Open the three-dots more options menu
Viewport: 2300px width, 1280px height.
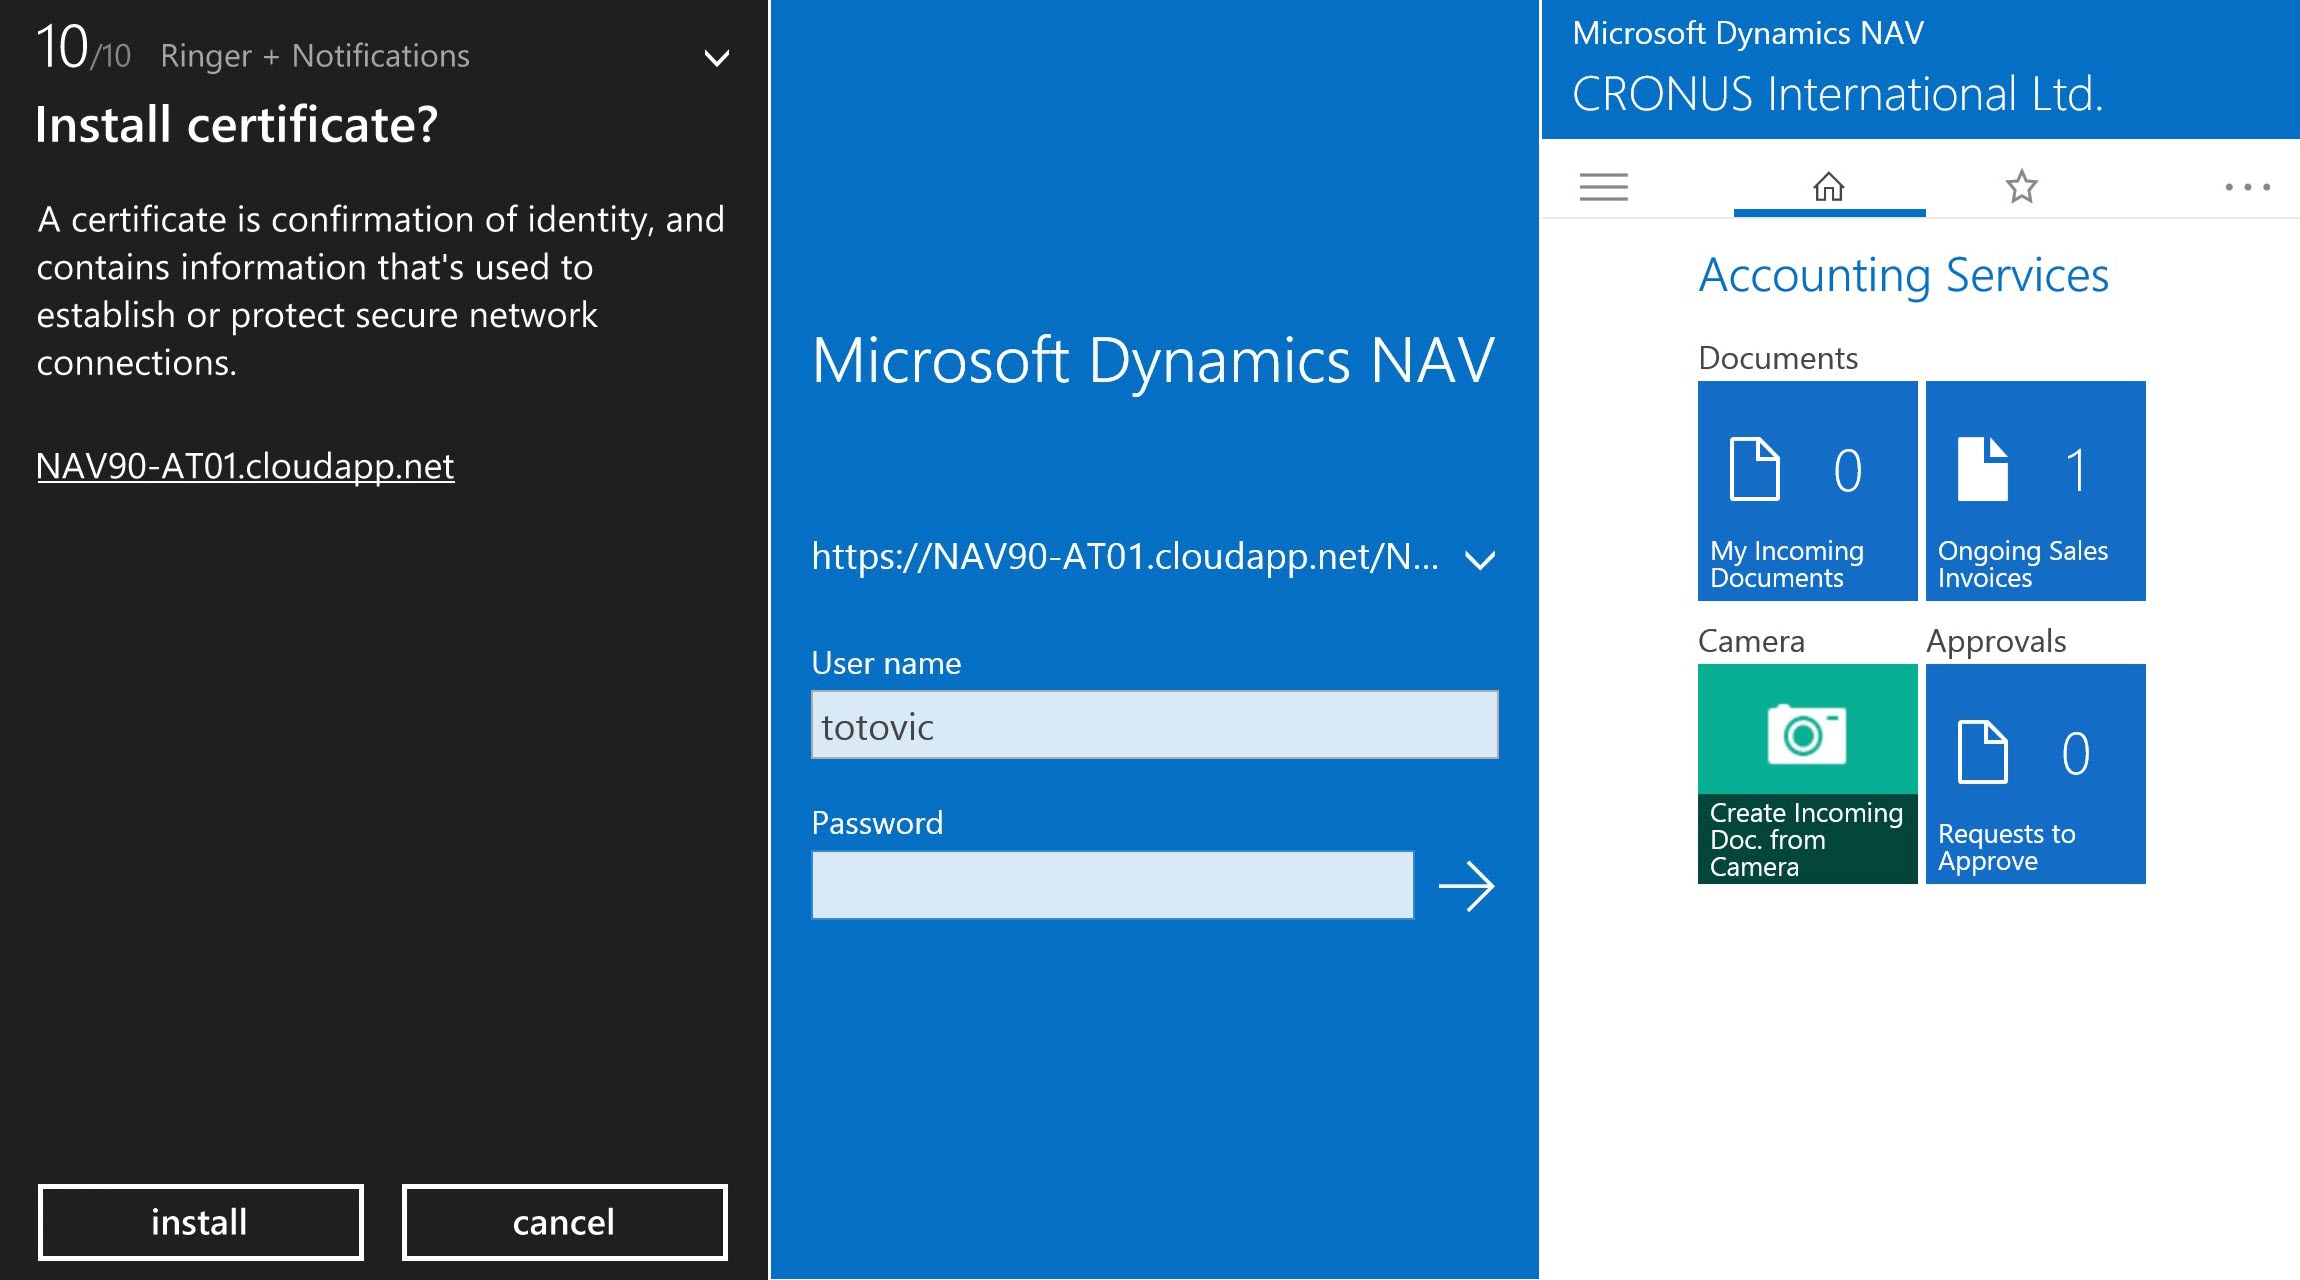[x=2246, y=187]
